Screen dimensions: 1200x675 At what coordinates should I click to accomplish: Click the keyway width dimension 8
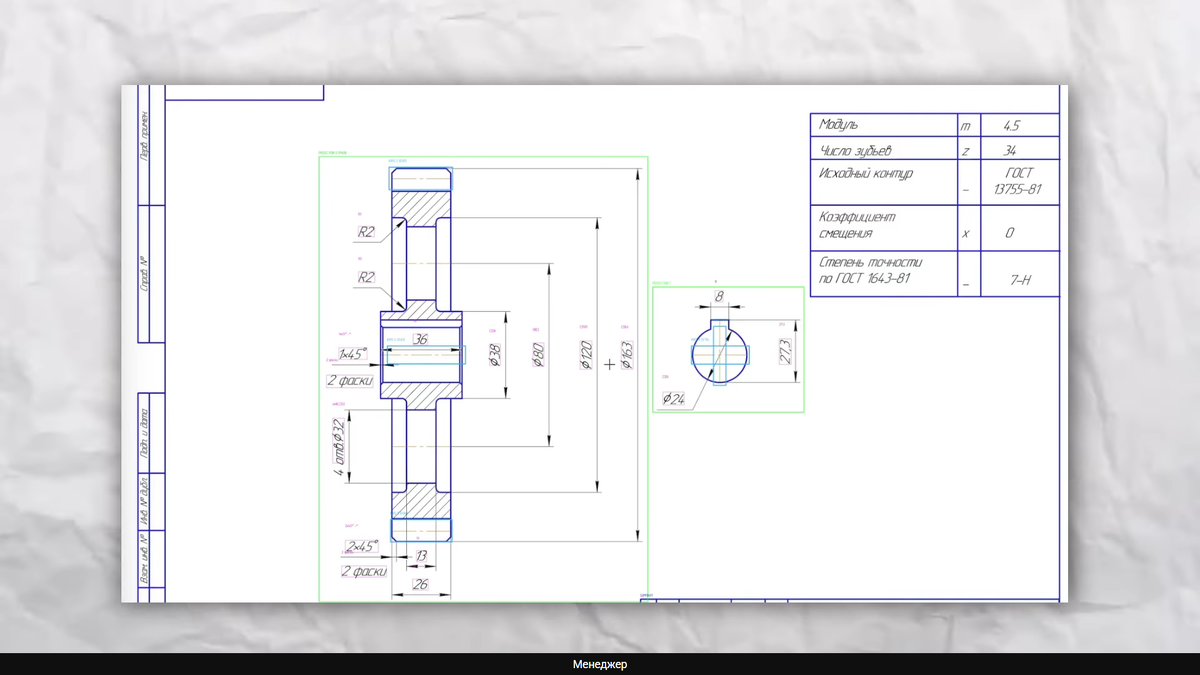click(719, 296)
